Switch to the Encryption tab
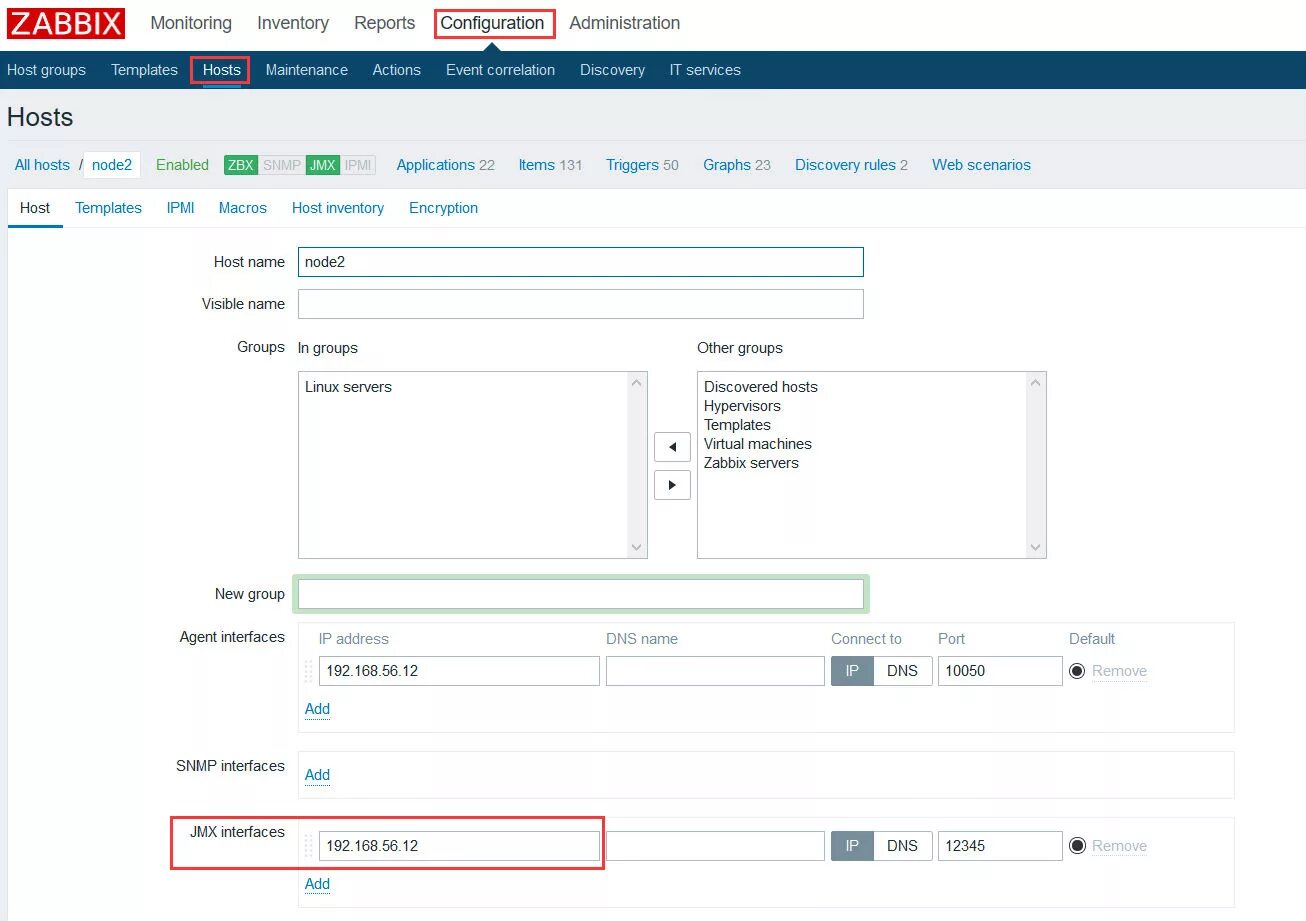The height and width of the screenshot is (921, 1306). (443, 208)
